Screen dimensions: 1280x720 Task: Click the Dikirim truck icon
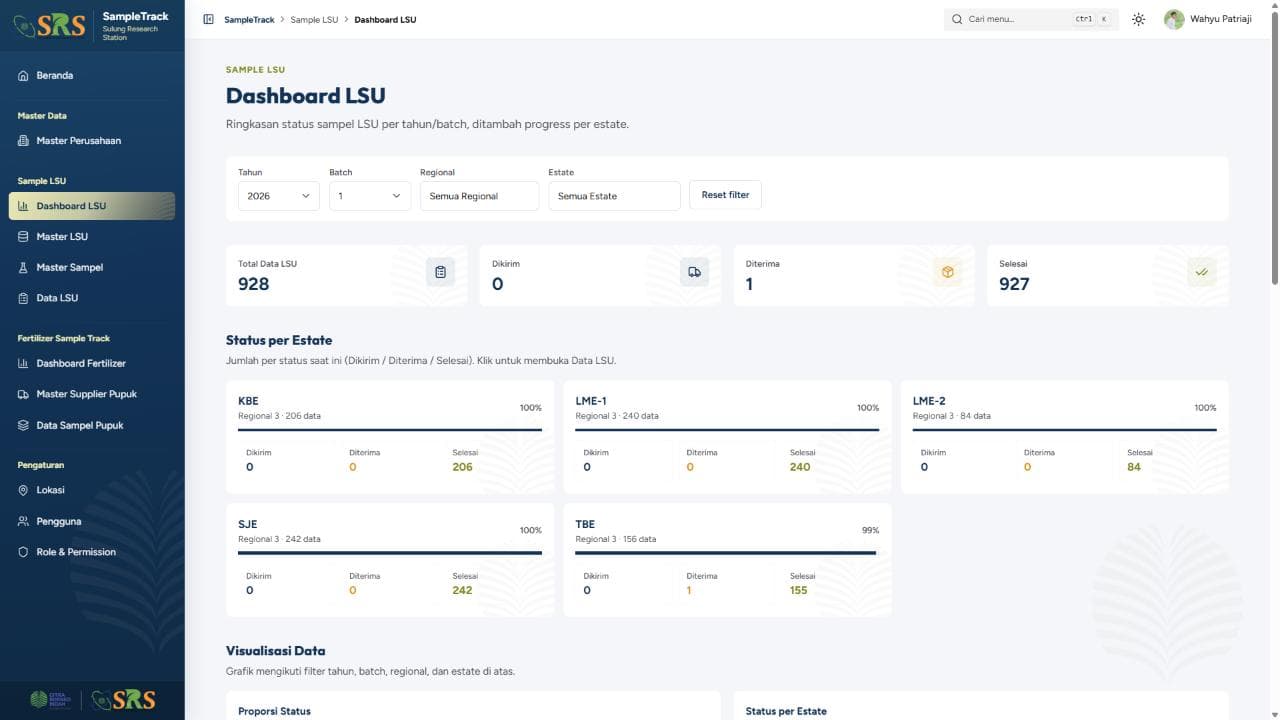tap(694, 272)
